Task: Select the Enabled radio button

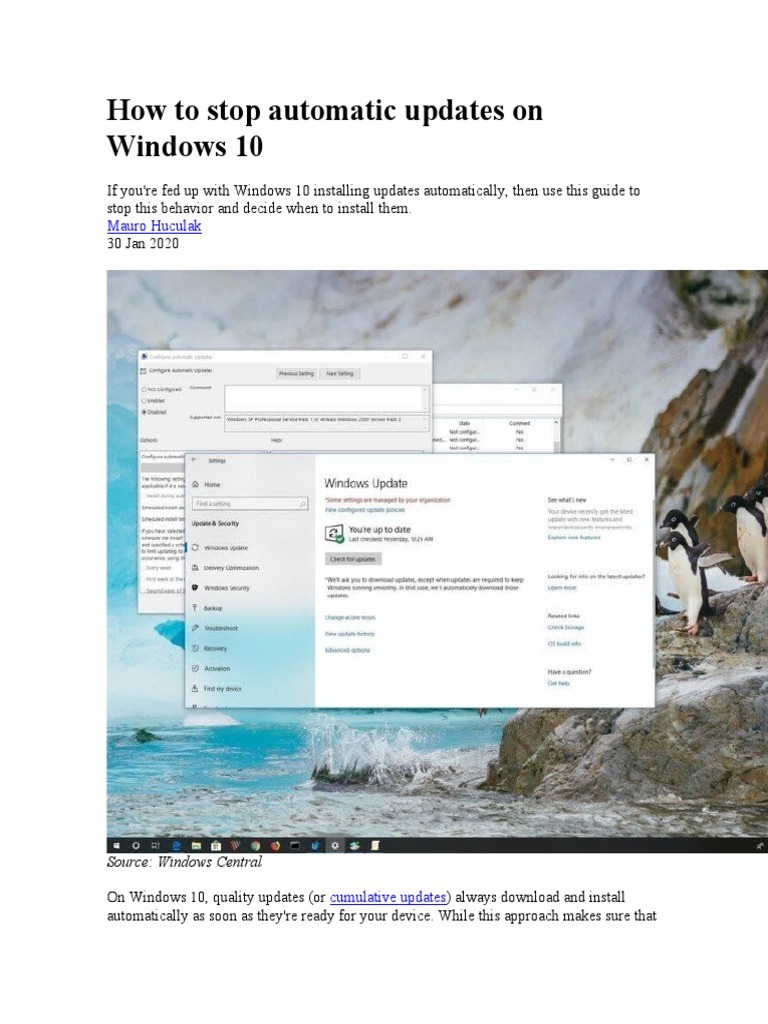Action: [x=144, y=400]
